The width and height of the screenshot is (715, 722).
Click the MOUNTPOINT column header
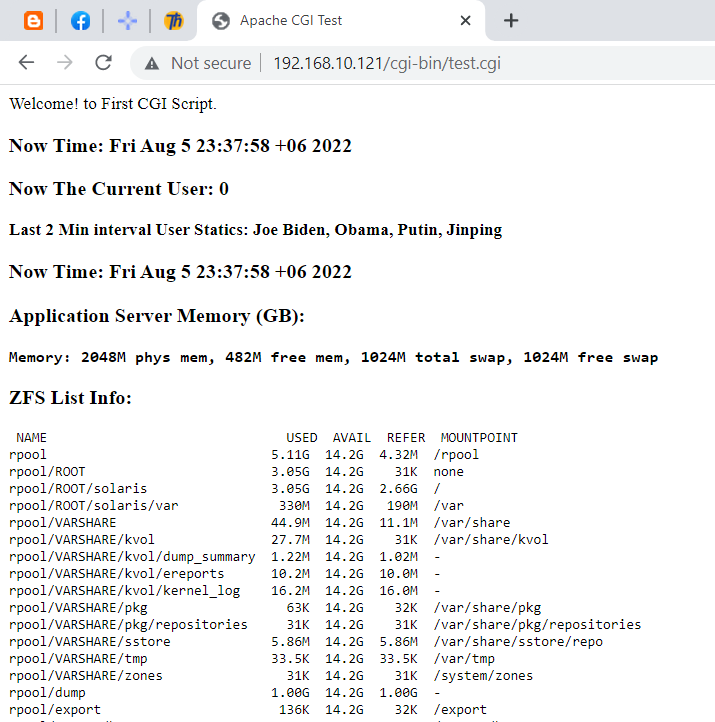pos(479,437)
